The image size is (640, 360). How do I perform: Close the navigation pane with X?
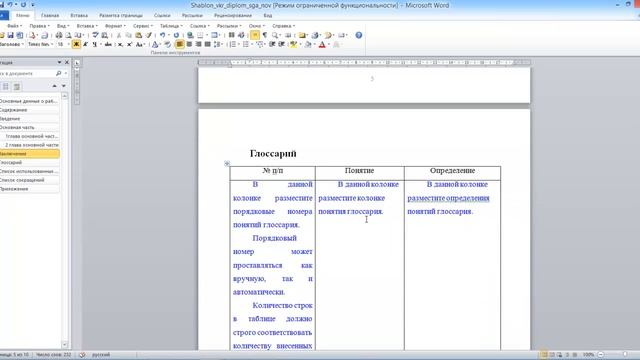click(67, 62)
